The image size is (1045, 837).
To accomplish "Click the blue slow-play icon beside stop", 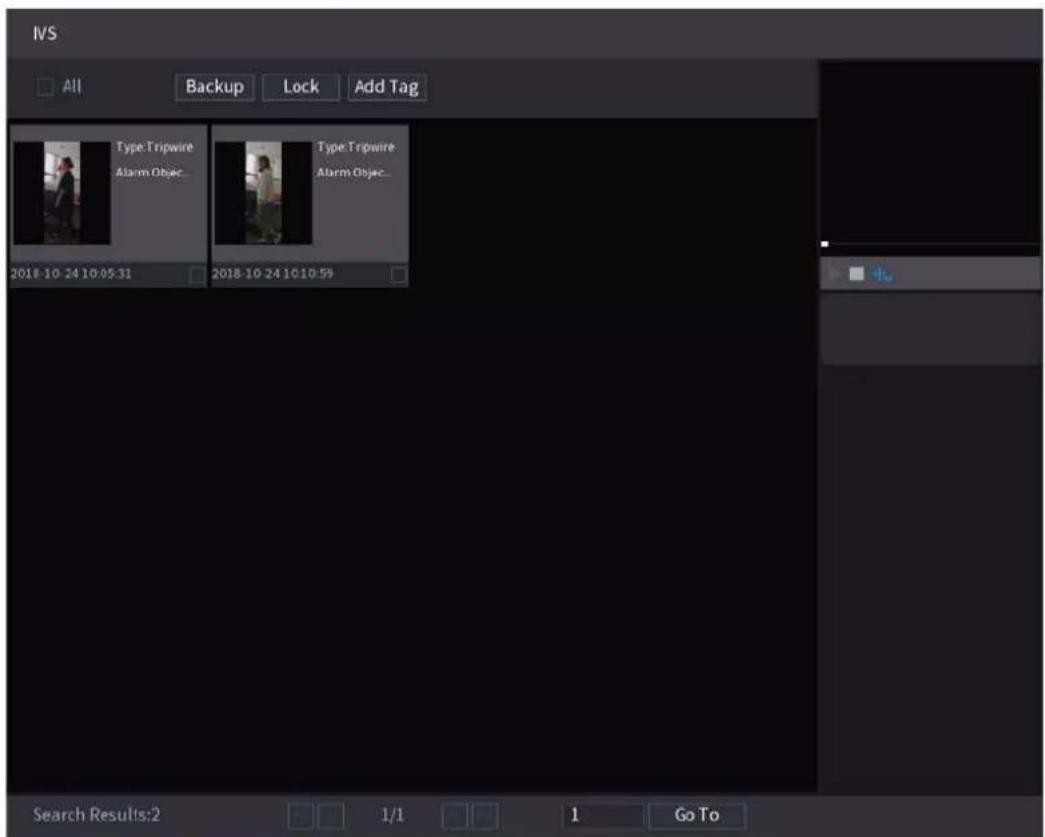I will pos(882,274).
